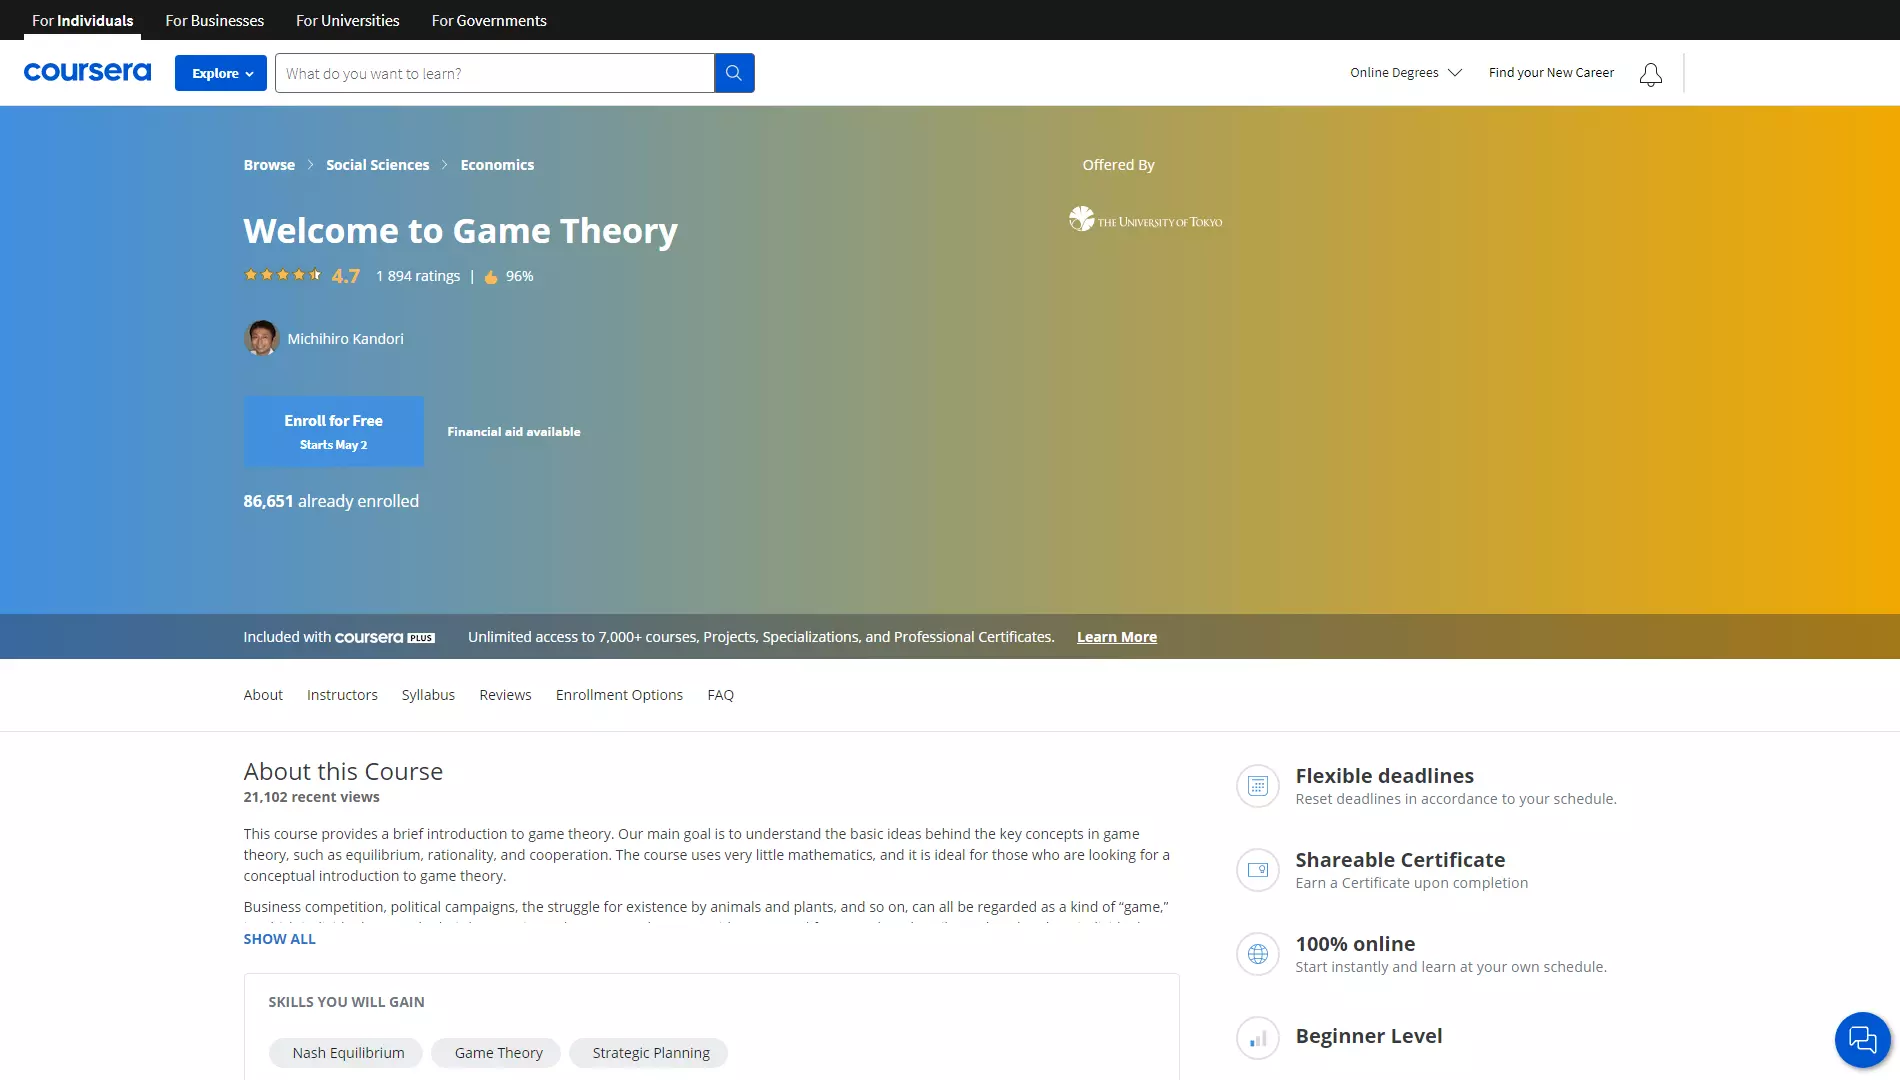Focus the 'What do you want to learn?' field

495,73
